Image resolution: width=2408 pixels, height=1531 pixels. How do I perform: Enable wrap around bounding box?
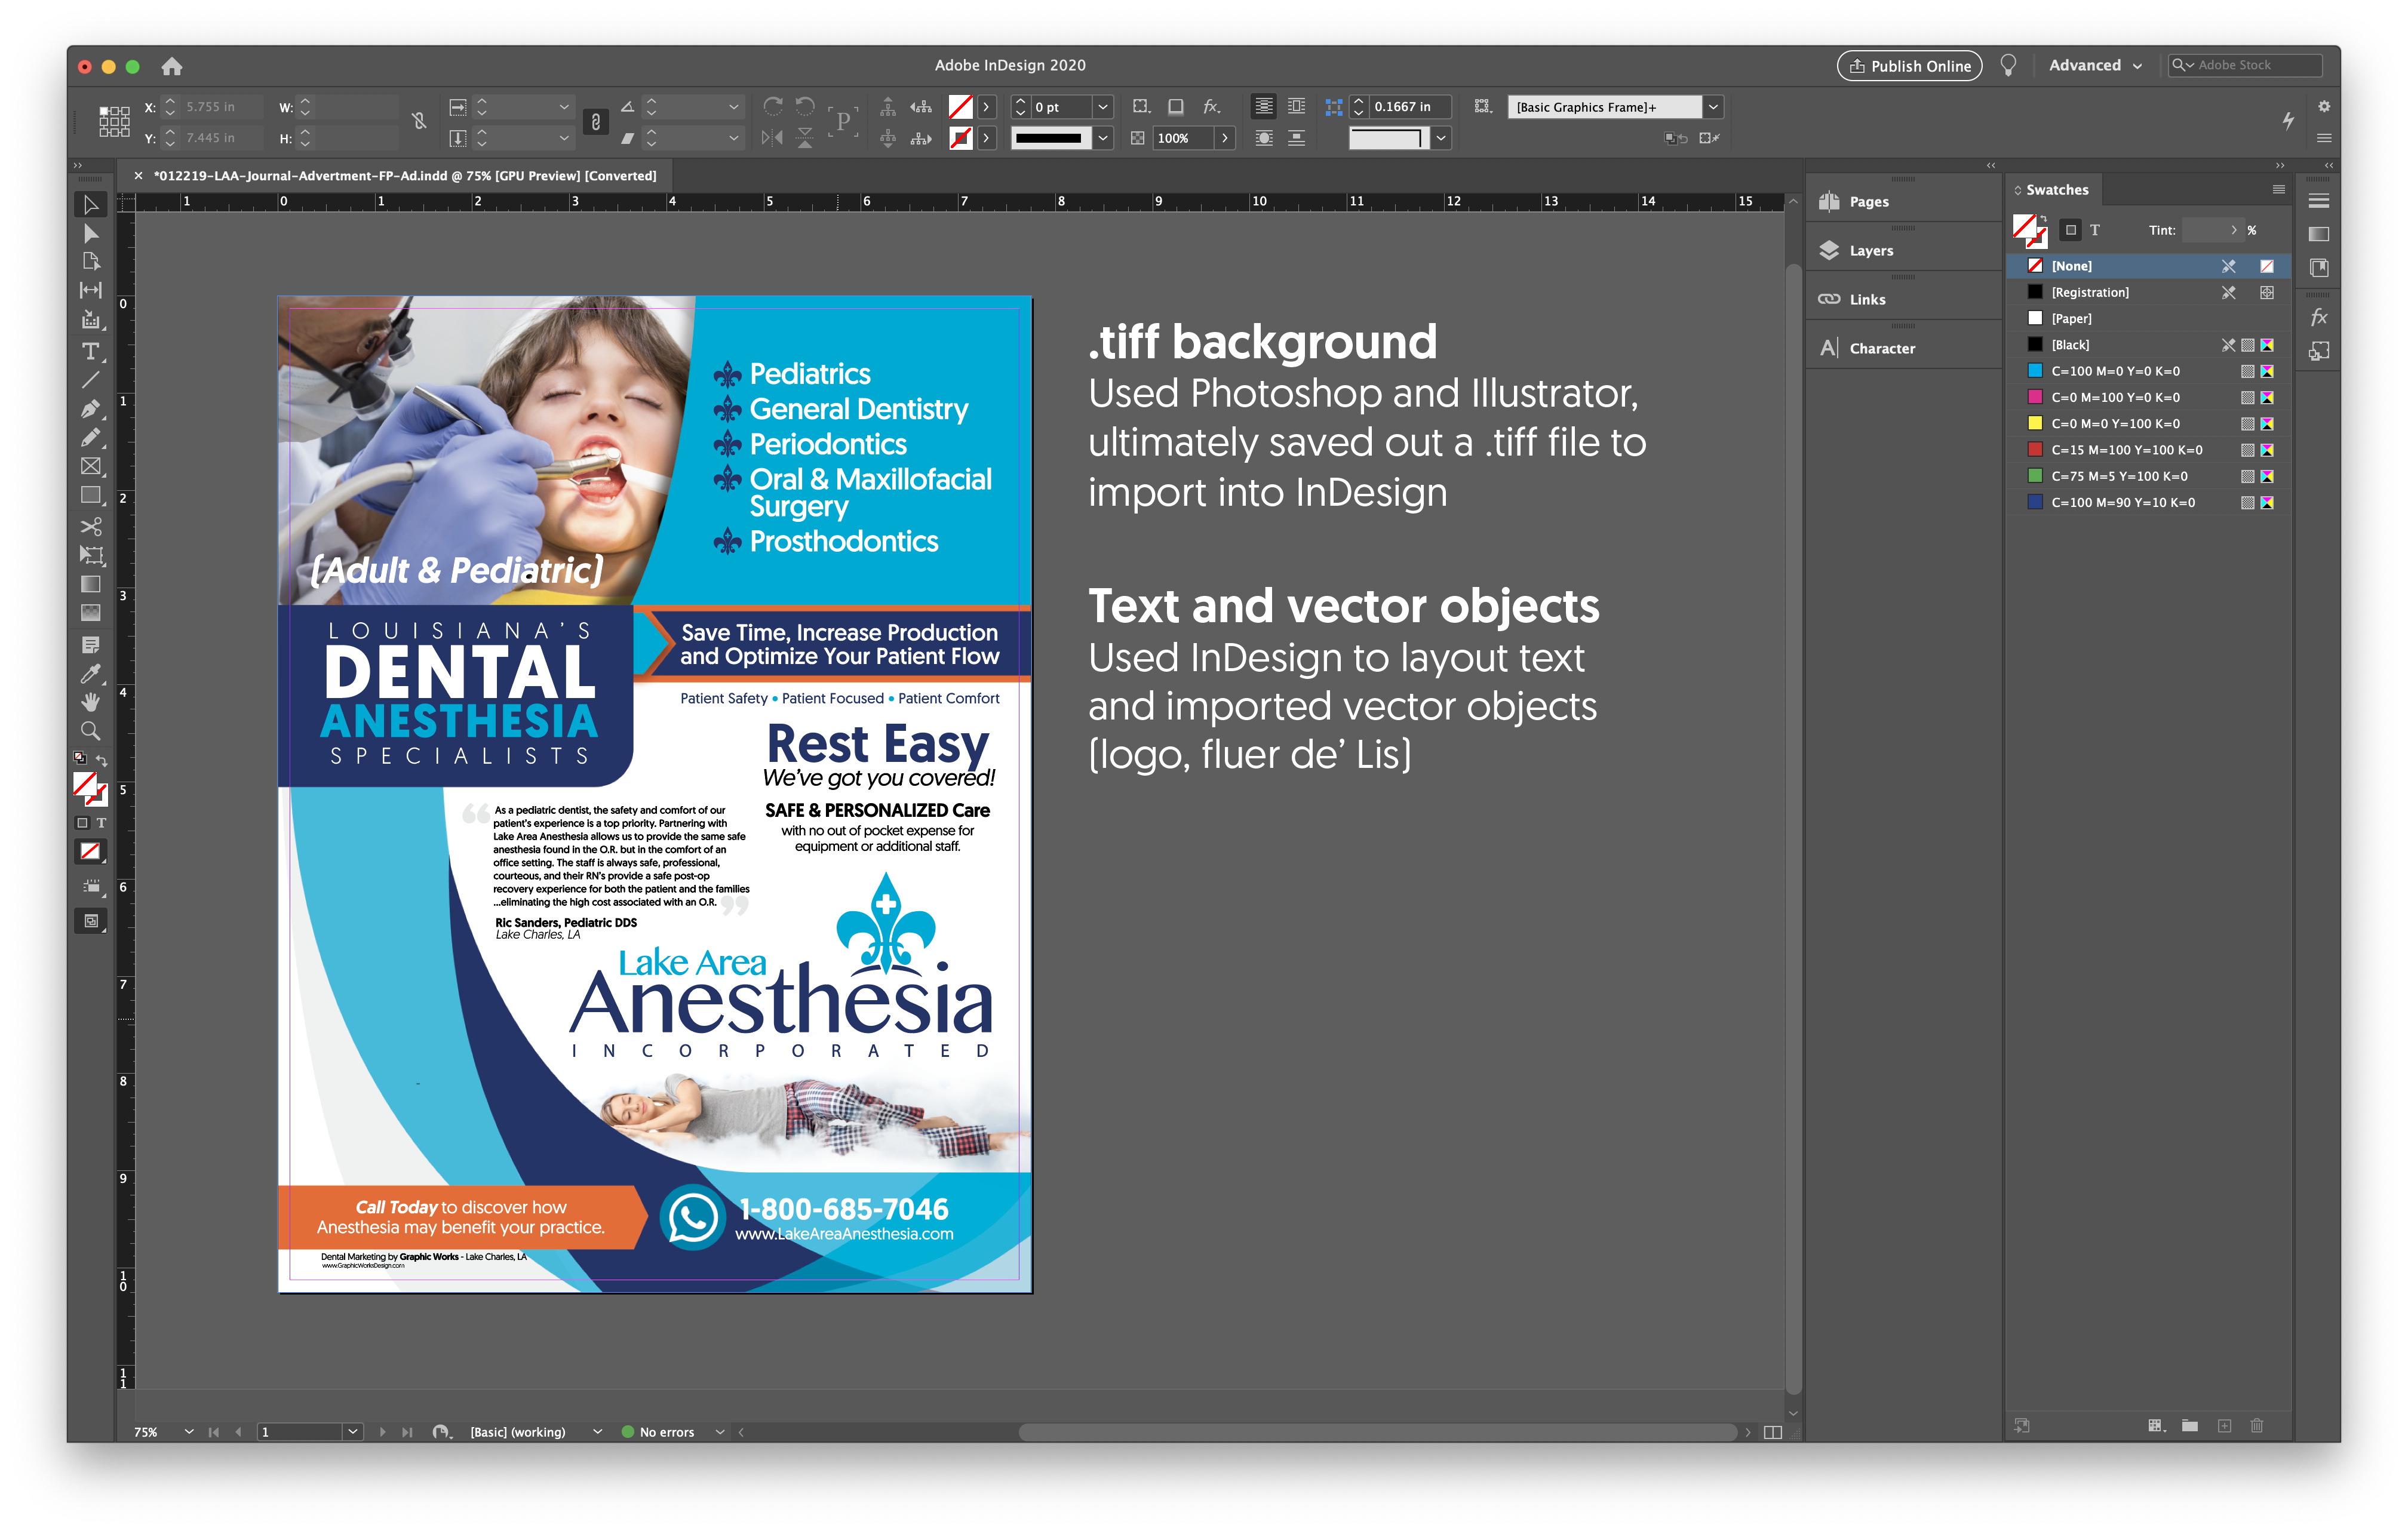tap(1297, 106)
